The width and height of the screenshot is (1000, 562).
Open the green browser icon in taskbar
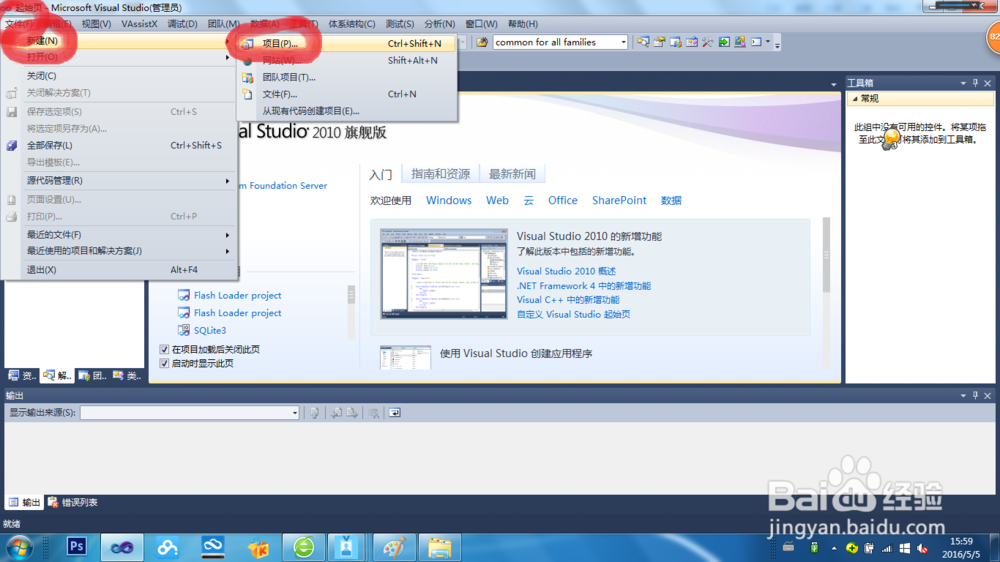[x=304, y=547]
